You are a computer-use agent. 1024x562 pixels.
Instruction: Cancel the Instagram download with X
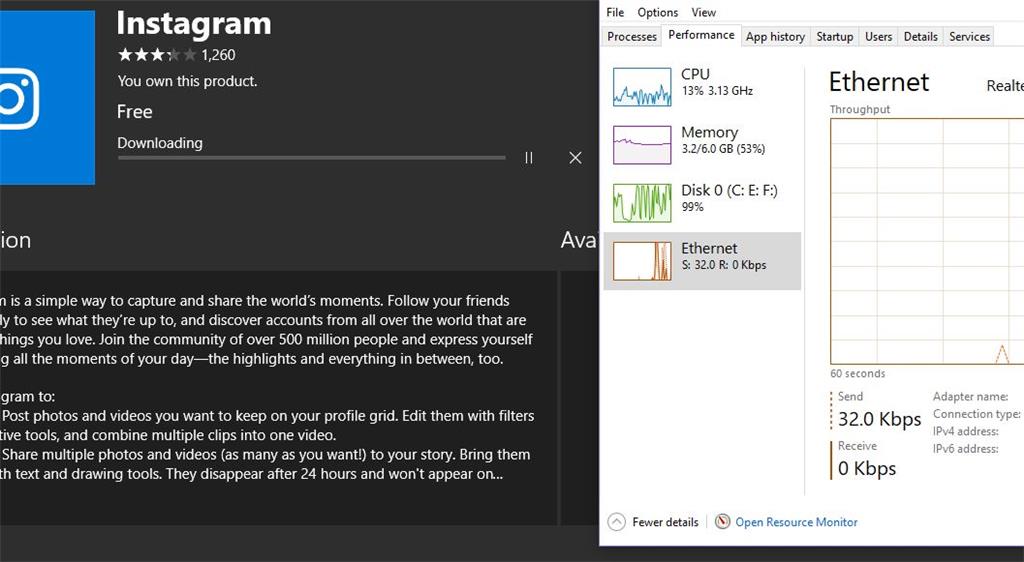575,158
